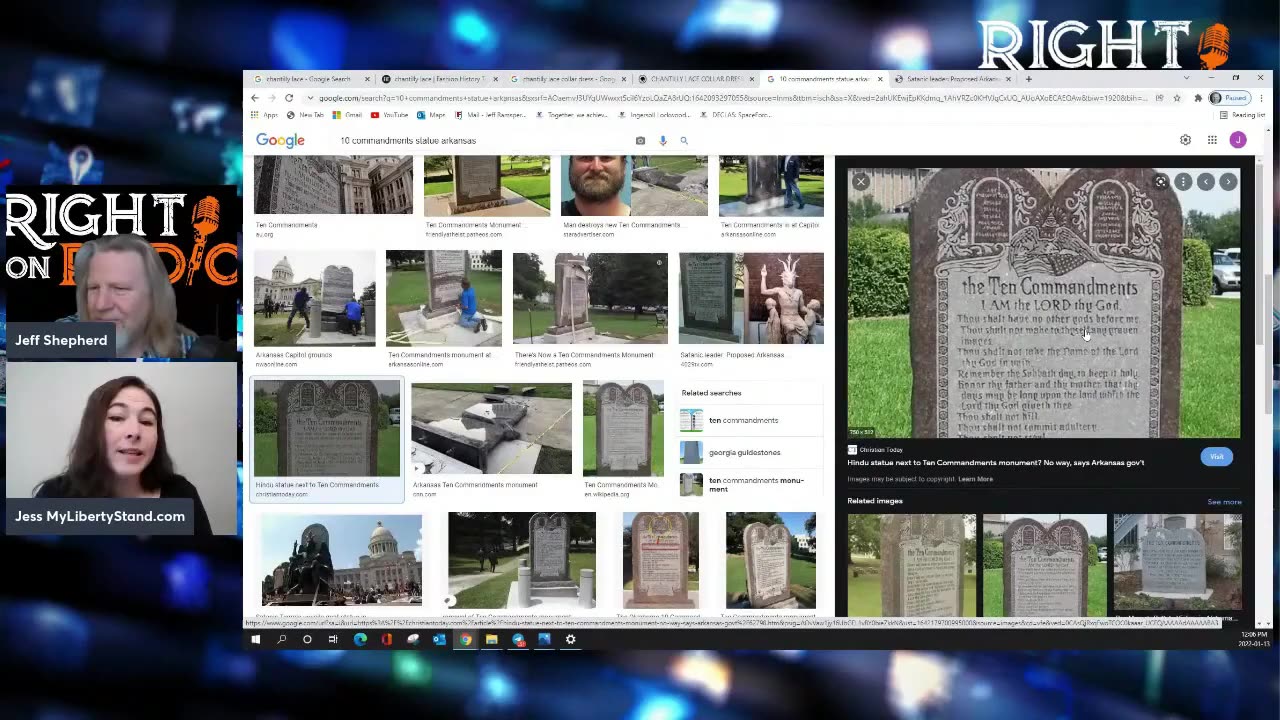The height and width of the screenshot is (720, 1280).
Task: Open the Arkansas Capitol grounds image result
Action: click(314, 298)
